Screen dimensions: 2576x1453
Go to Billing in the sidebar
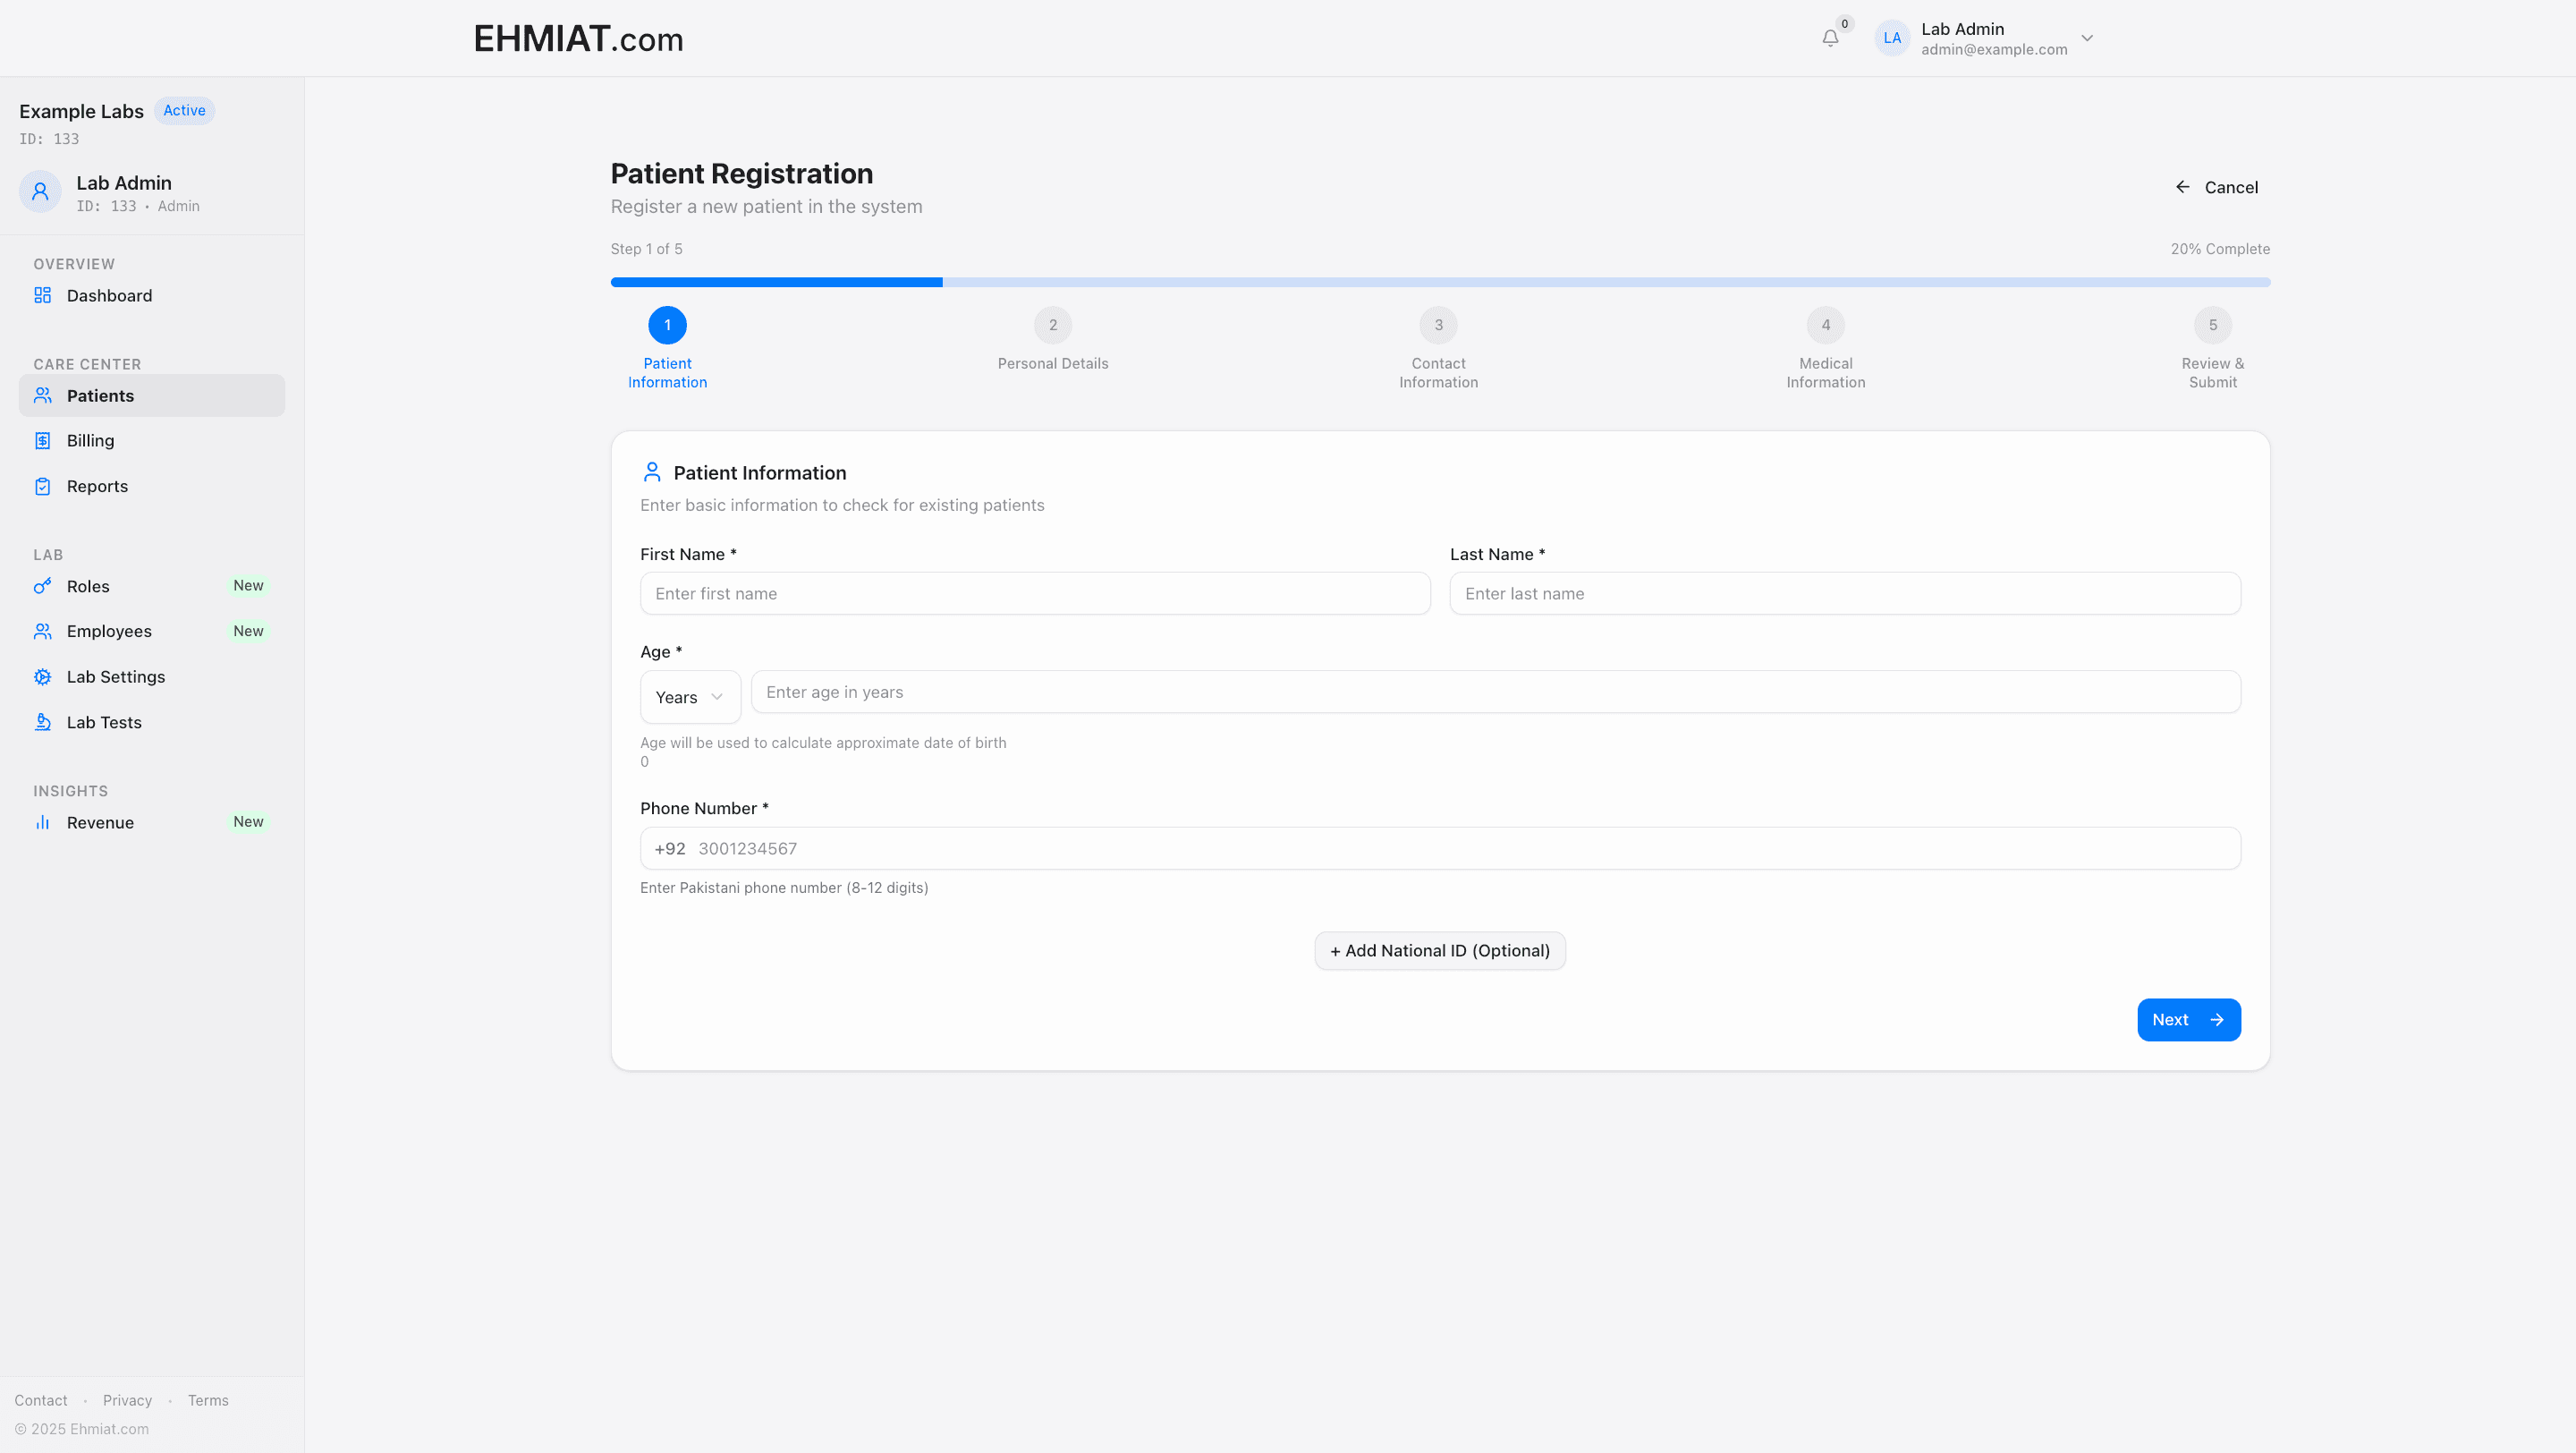152,440
